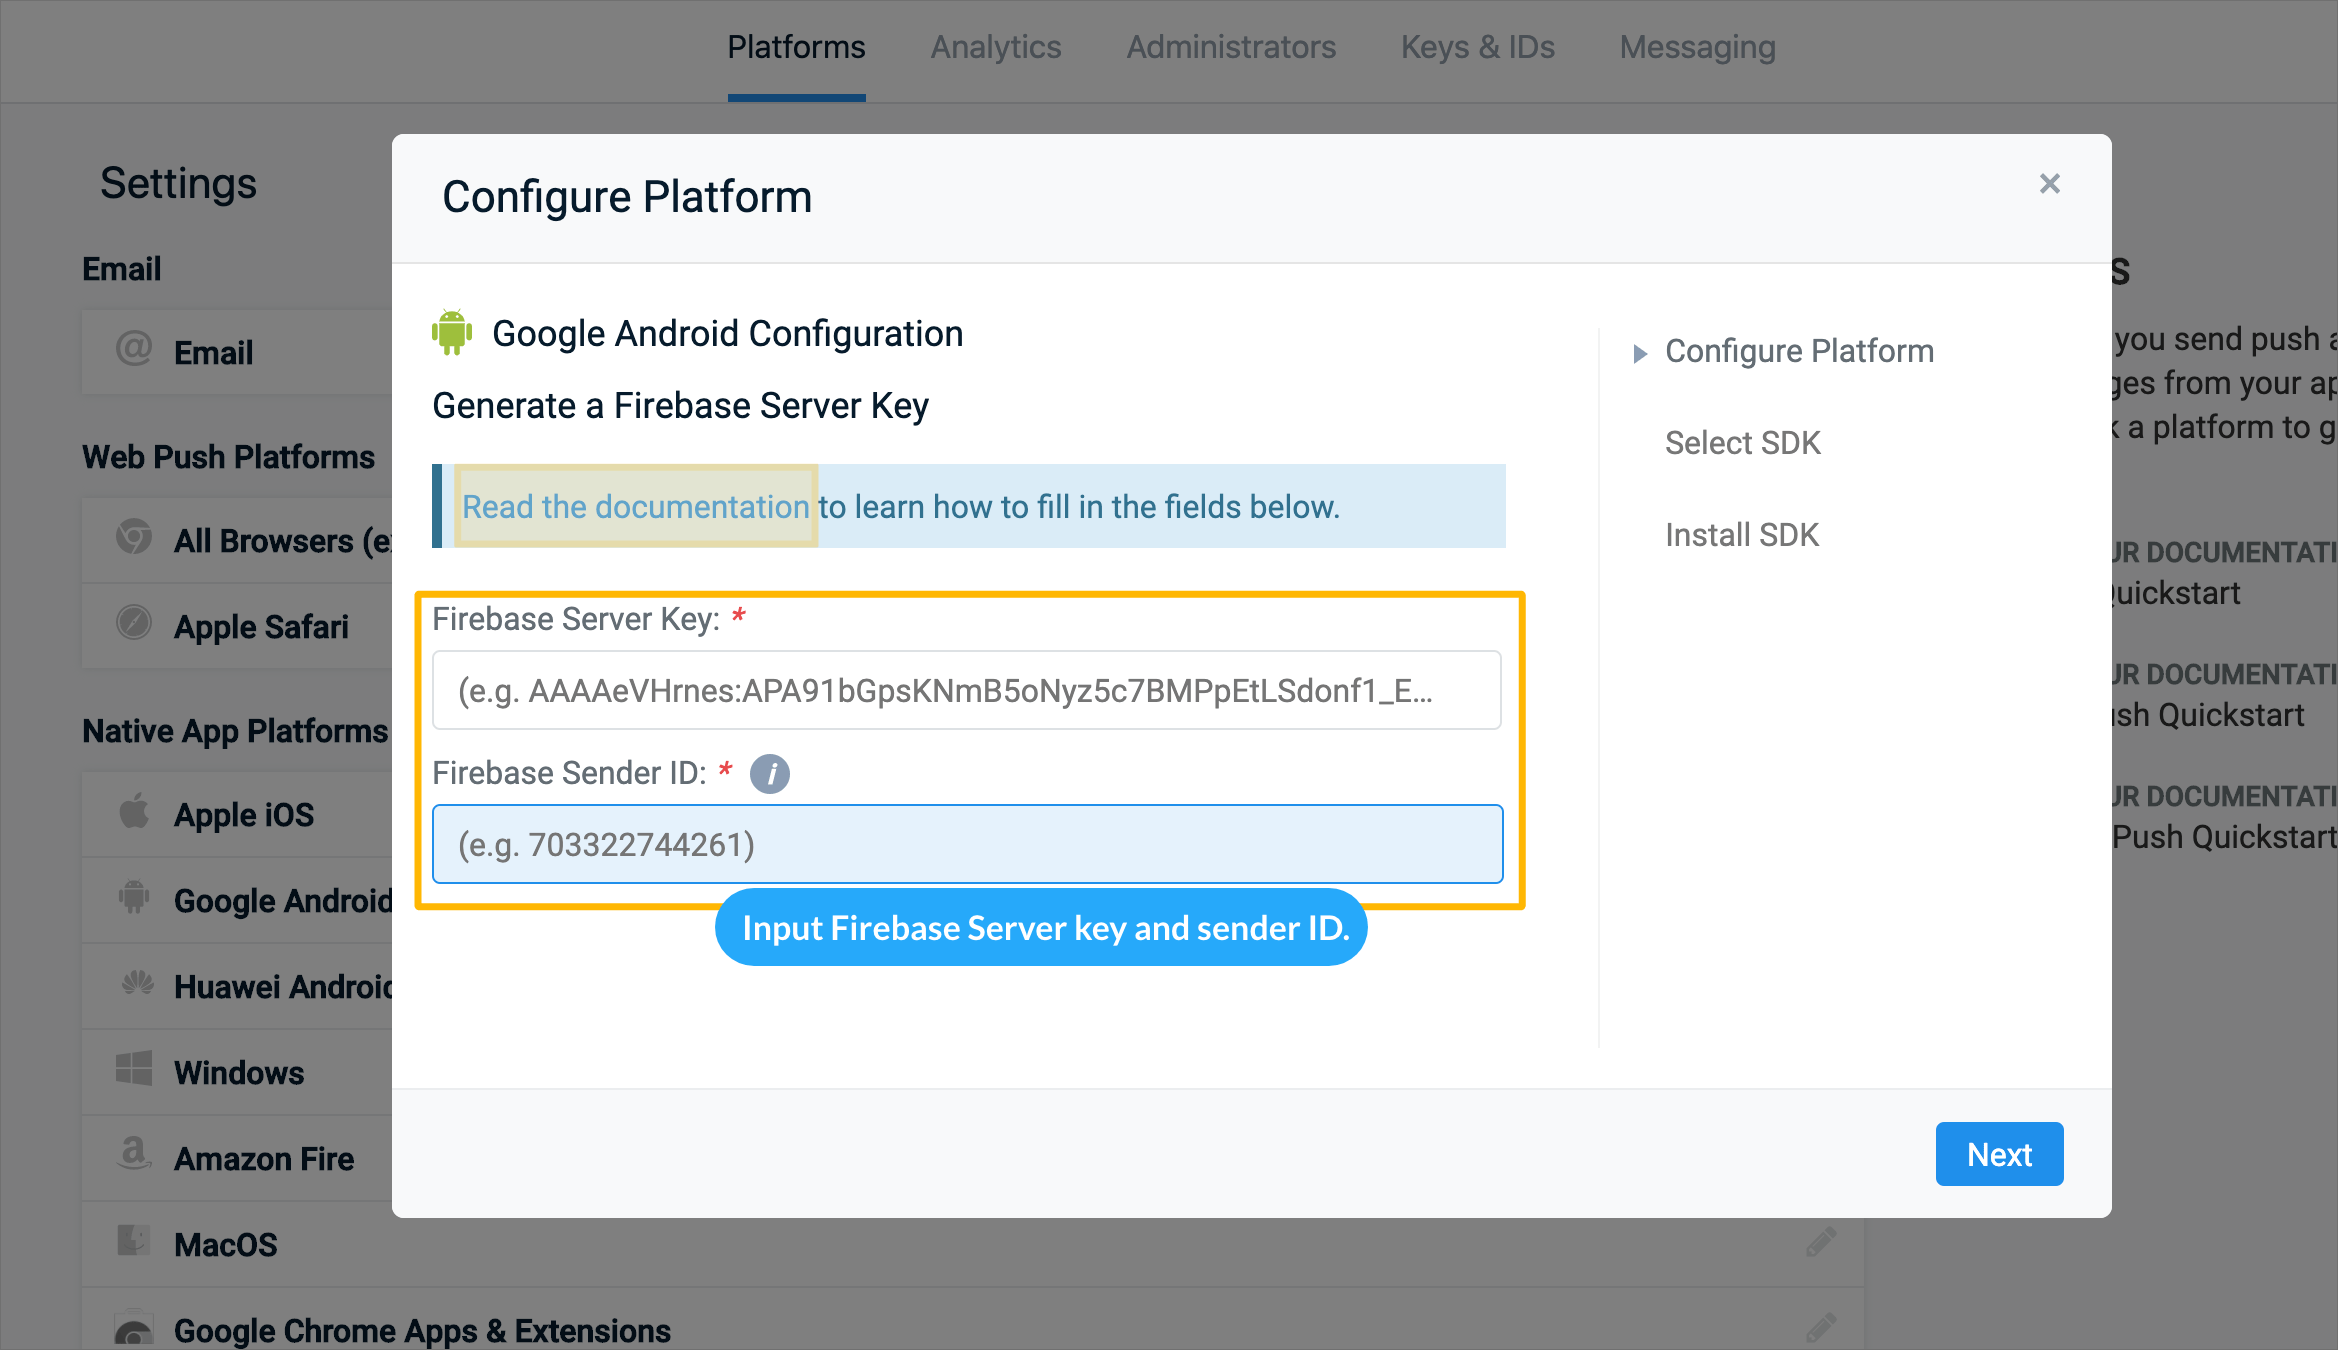2338x1350 pixels.
Task: Switch to the Messaging tab
Action: (1697, 47)
